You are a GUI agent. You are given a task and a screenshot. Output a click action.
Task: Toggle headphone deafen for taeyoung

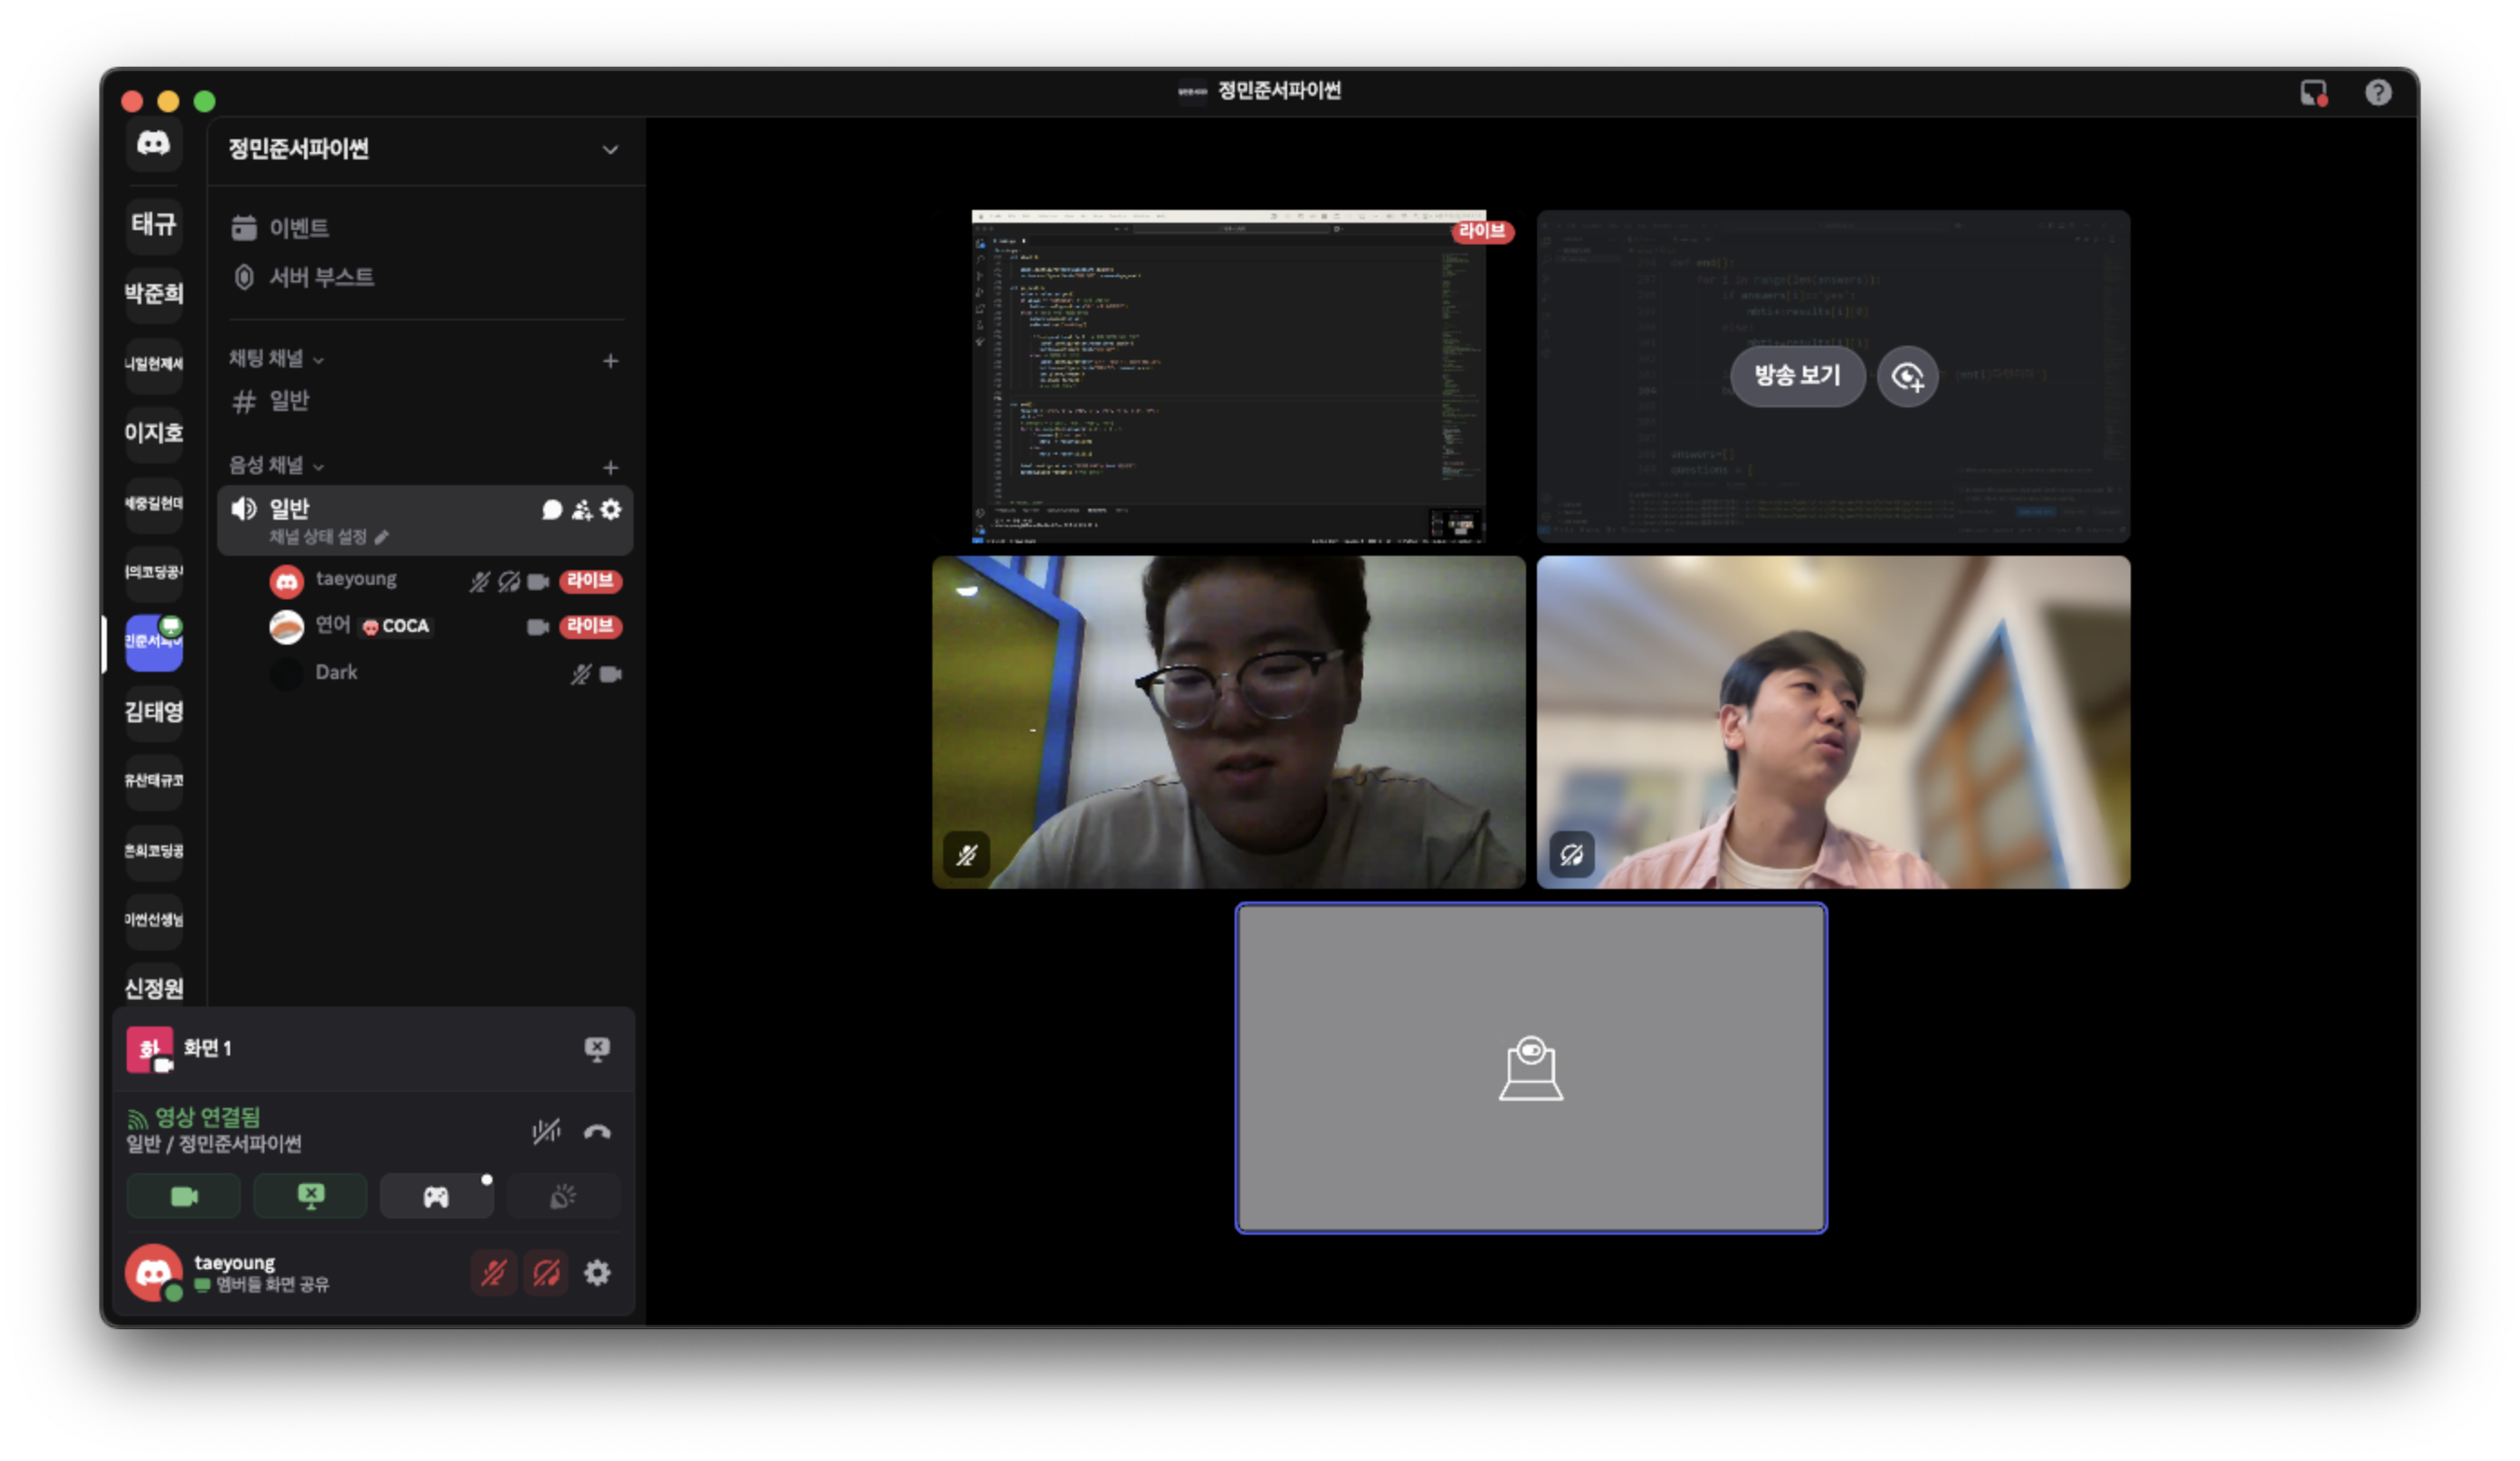(x=546, y=1273)
